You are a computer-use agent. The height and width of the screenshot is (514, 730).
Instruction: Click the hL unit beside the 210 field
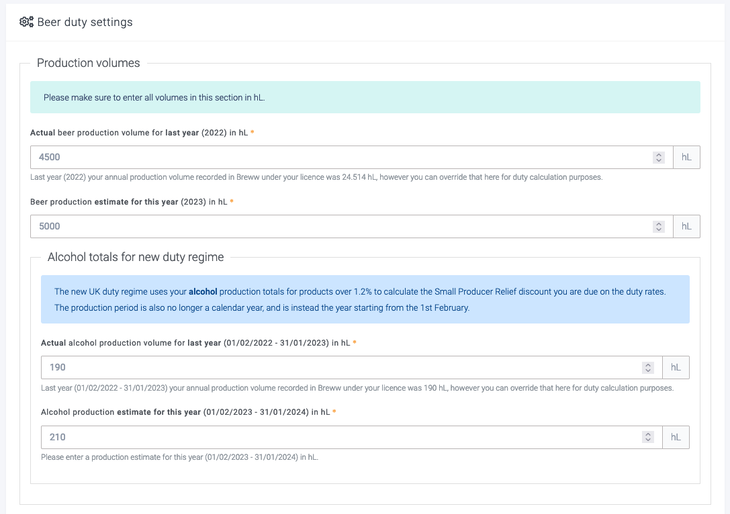[675, 437]
